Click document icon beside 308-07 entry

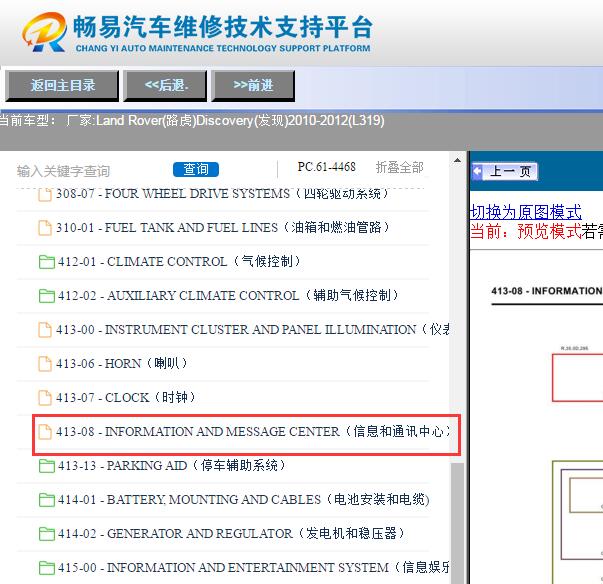coord(45,194)
